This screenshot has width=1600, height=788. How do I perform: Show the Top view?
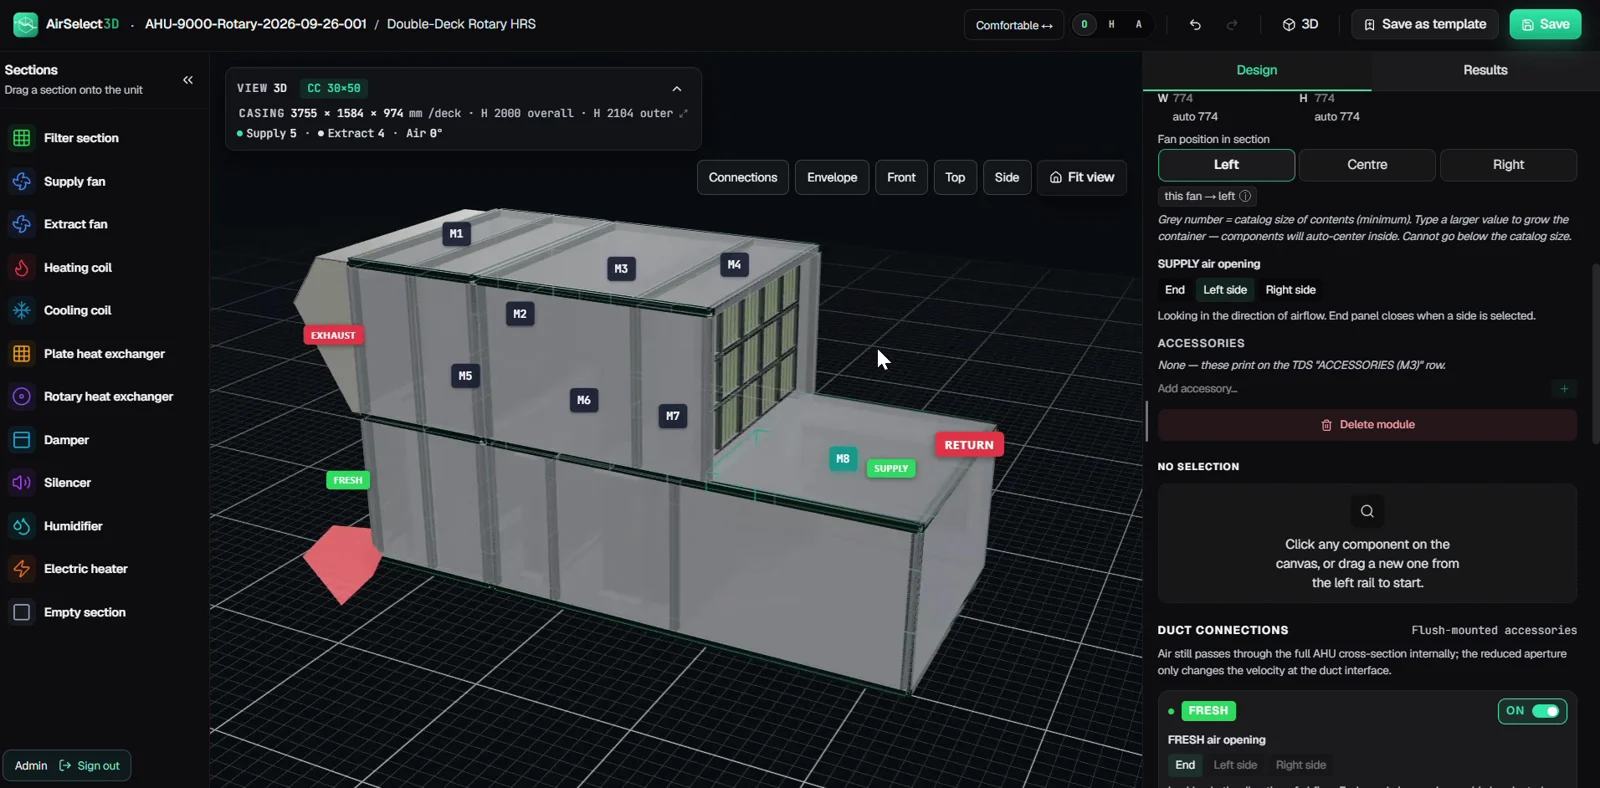(x=955, y=178)
